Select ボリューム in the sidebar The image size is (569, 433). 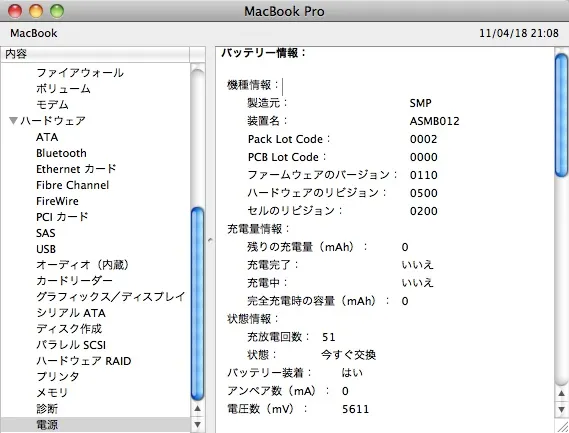63,89
